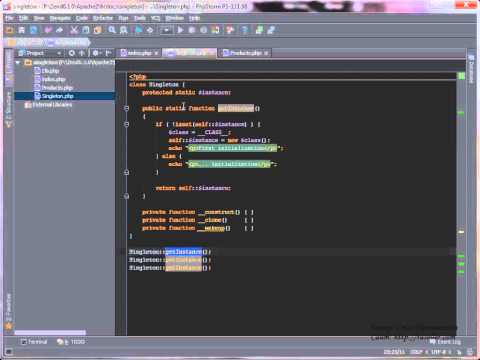Click the Find magnifier icon
The height and width of the screenshot is (360, 480).
(x=112, y=30)
